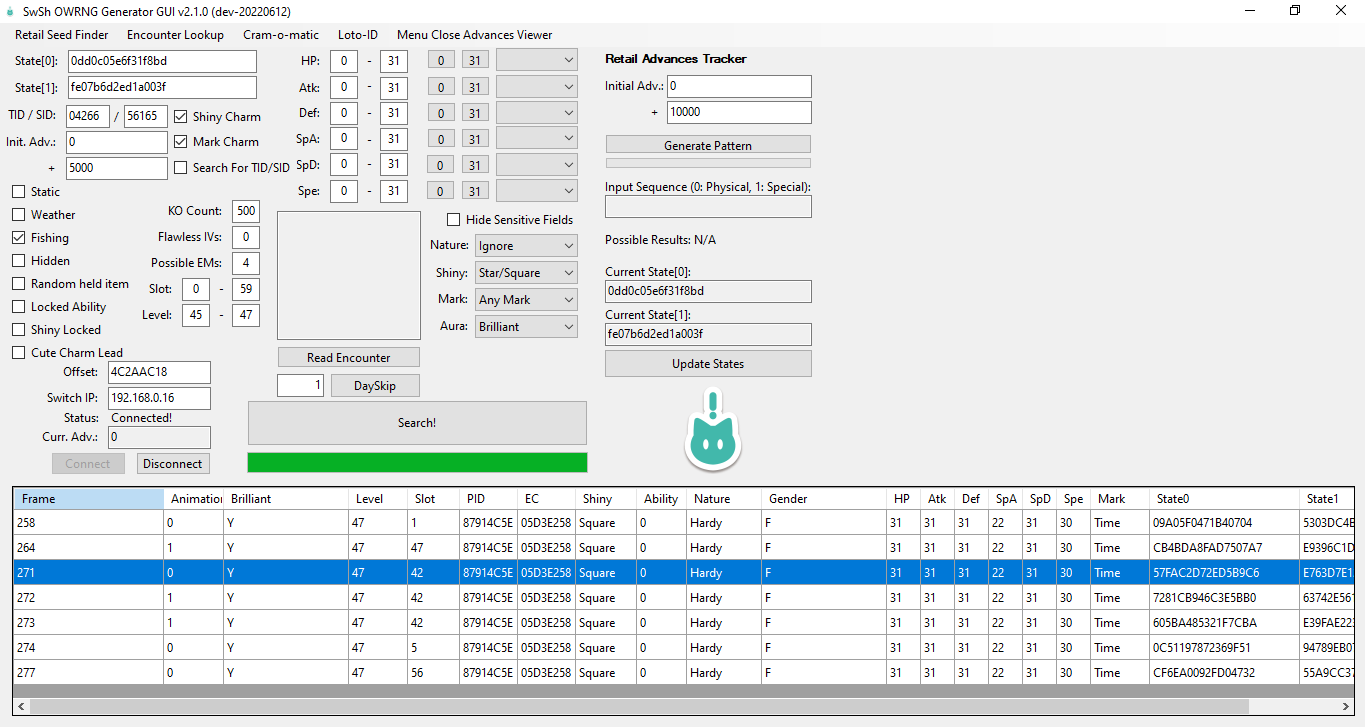The height and width of the screenshot is (727, 1365).
Task: Open Retail Seed Finder menu
Action: pos(62,34)
